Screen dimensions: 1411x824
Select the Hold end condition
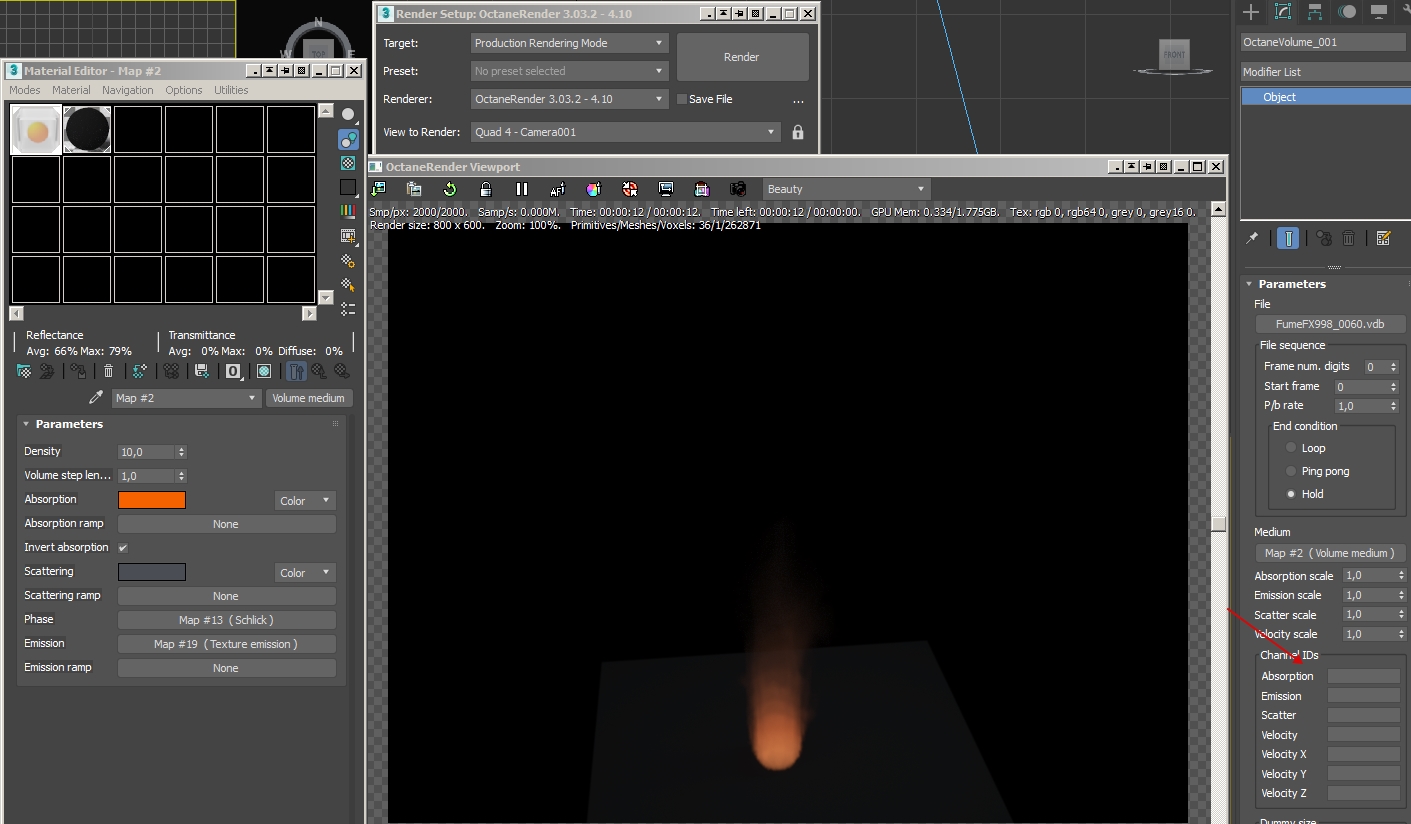click(1291, 494)
